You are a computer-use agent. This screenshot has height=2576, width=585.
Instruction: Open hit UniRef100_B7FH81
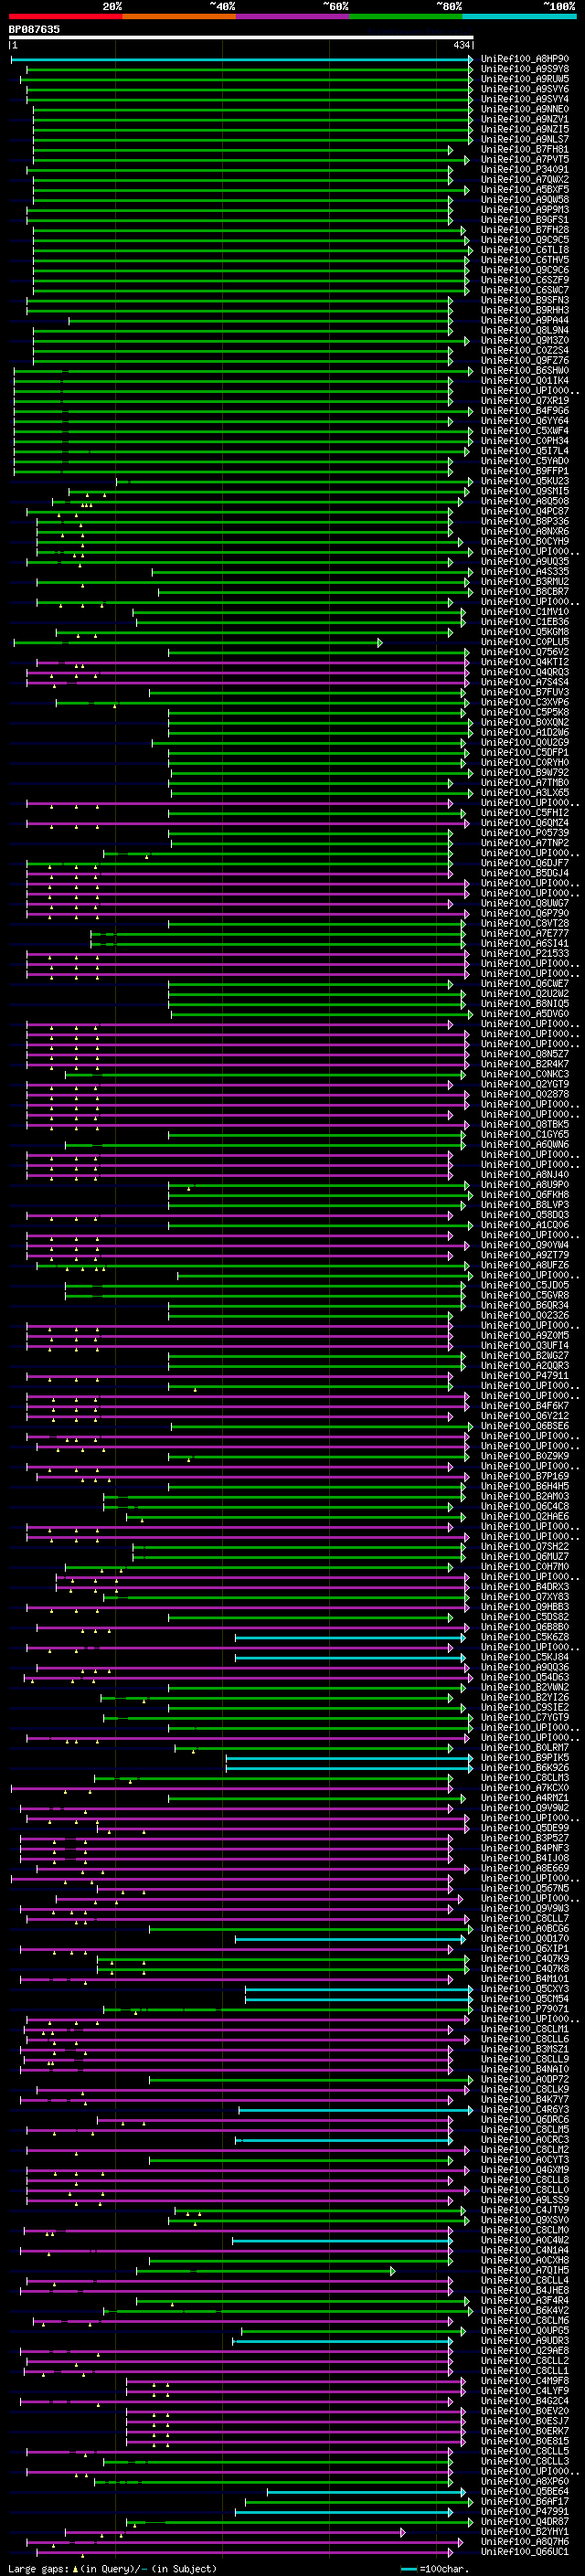pos(525,150)
